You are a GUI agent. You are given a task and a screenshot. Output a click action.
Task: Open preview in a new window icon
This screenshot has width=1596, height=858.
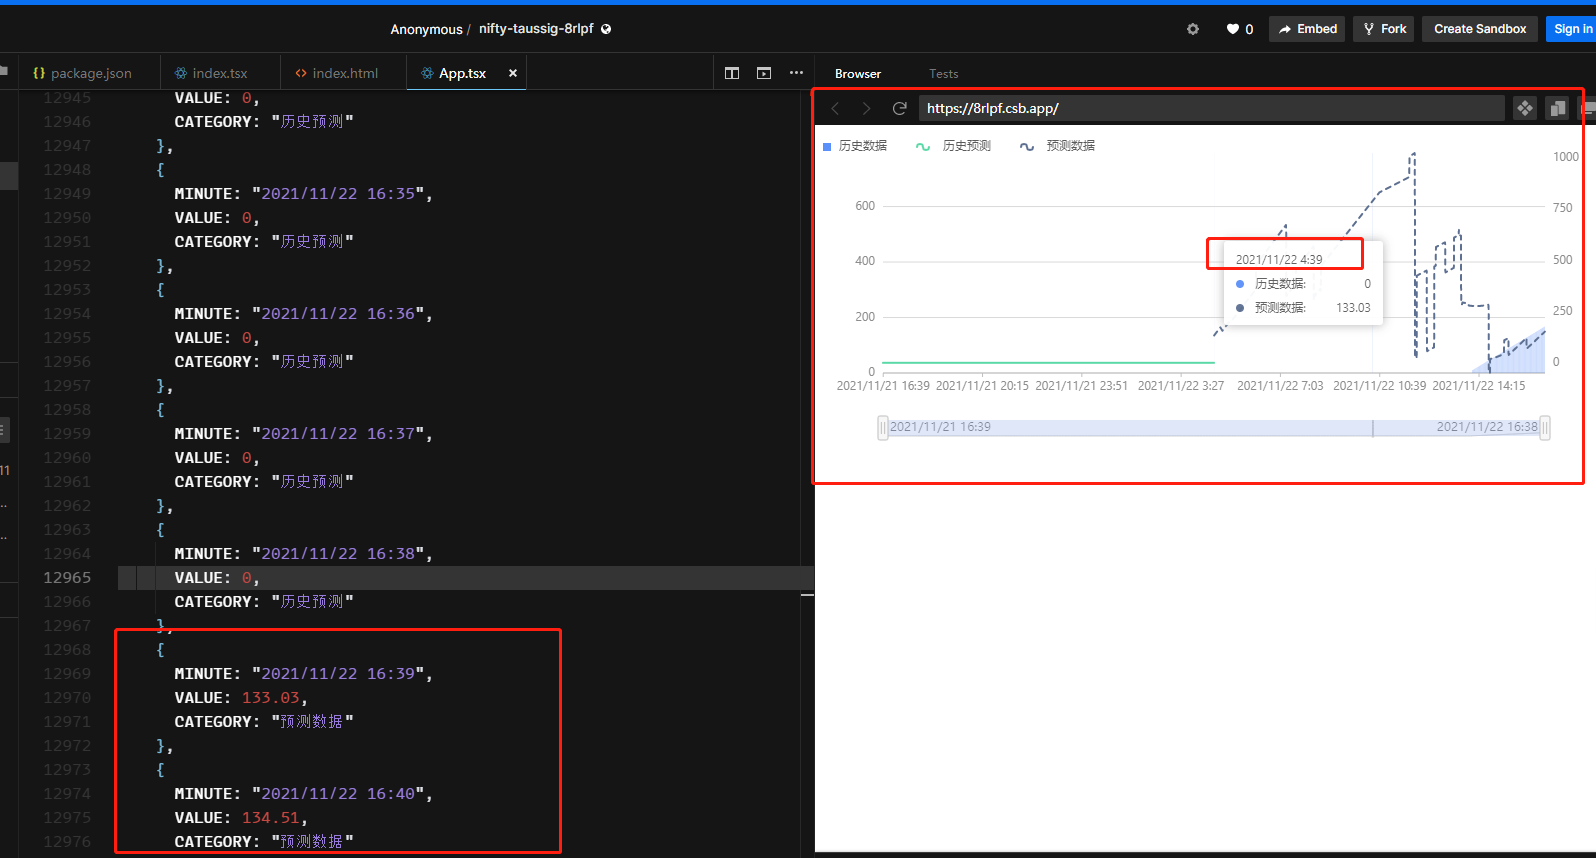tap(1557, 108)
